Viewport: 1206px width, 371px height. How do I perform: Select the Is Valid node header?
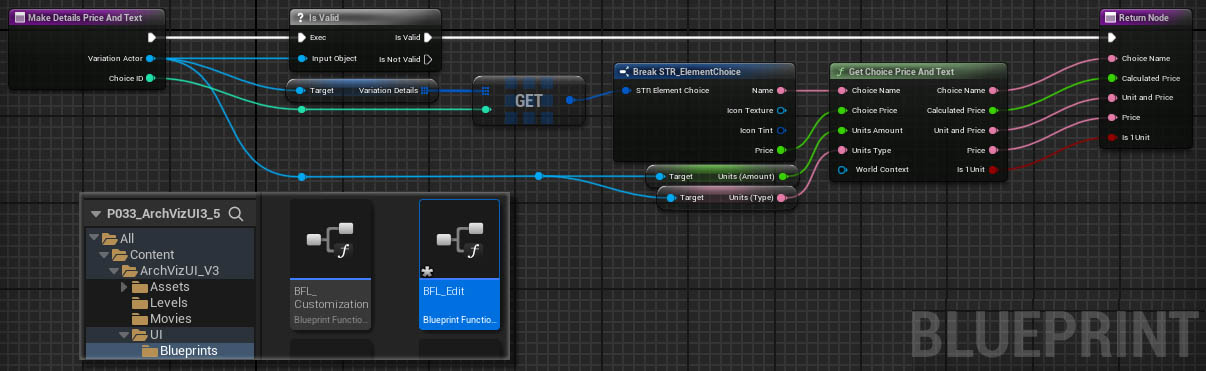click(x=365, y=17)
